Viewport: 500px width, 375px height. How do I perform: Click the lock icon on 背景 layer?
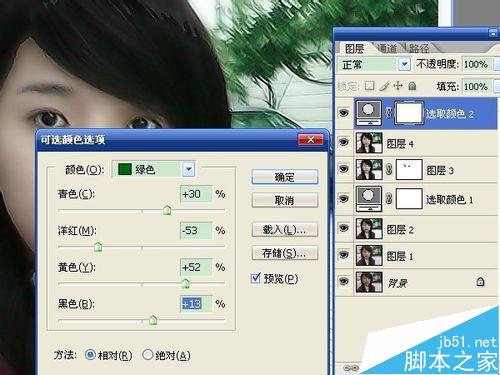point(480,282)
